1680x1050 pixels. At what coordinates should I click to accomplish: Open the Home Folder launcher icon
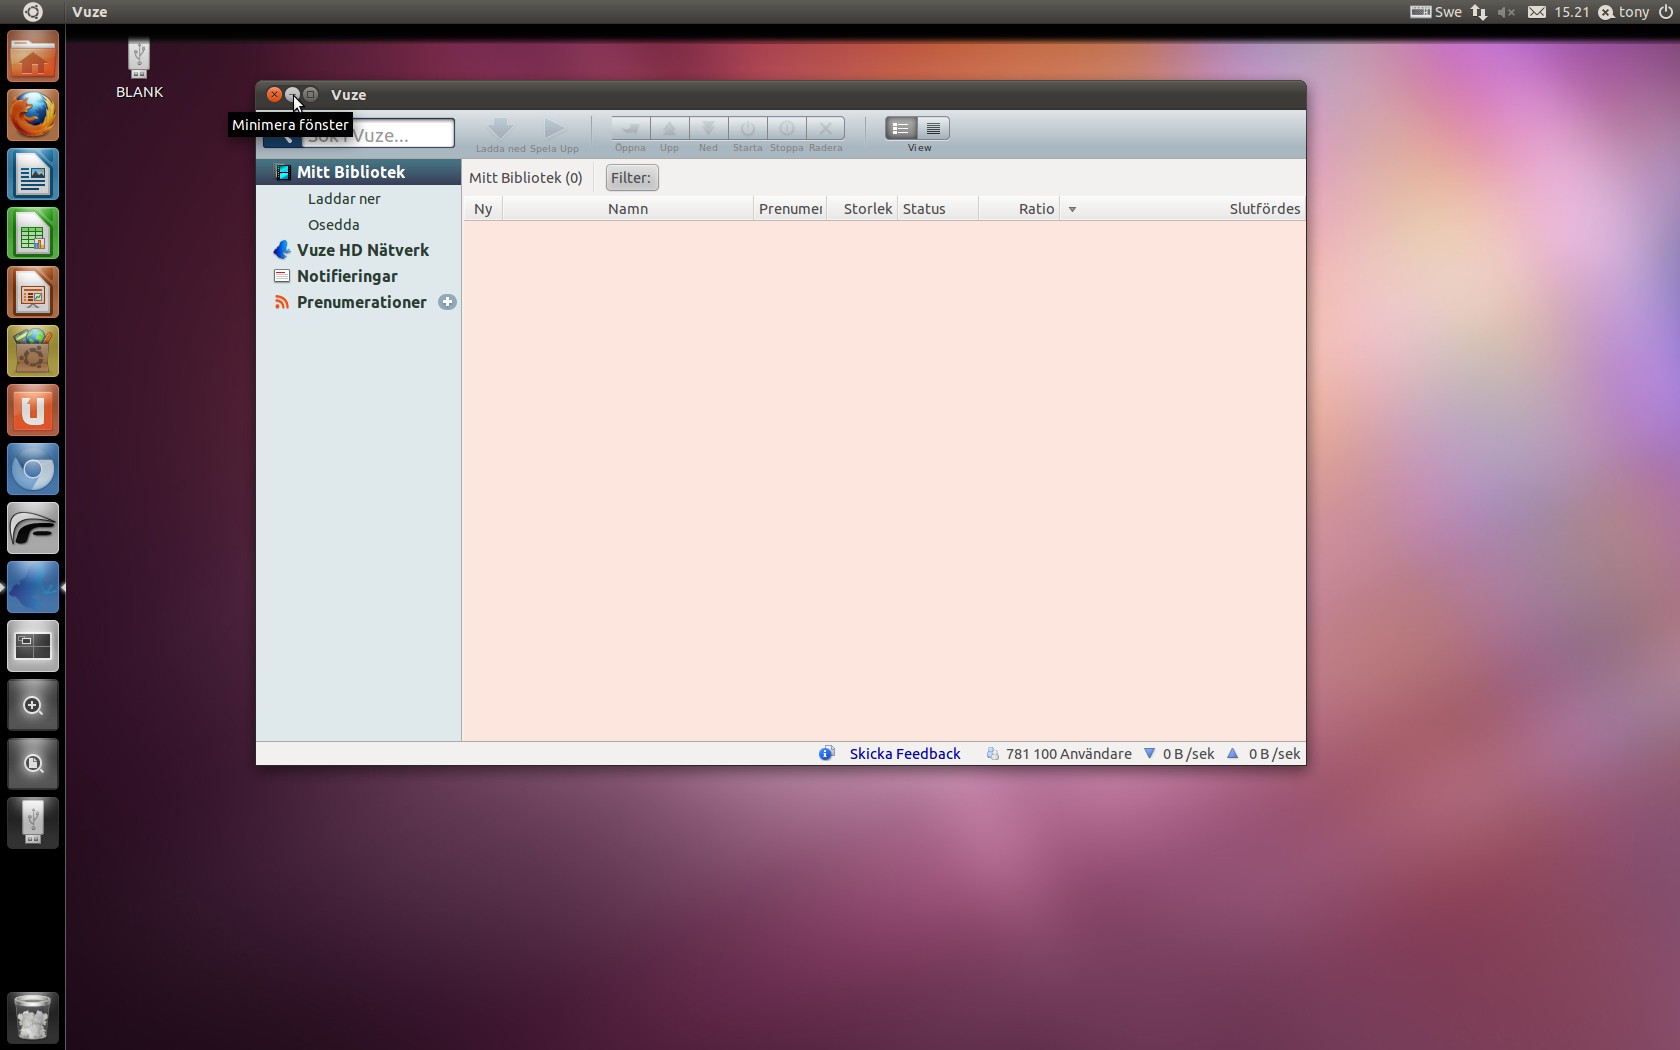[33, 57]
